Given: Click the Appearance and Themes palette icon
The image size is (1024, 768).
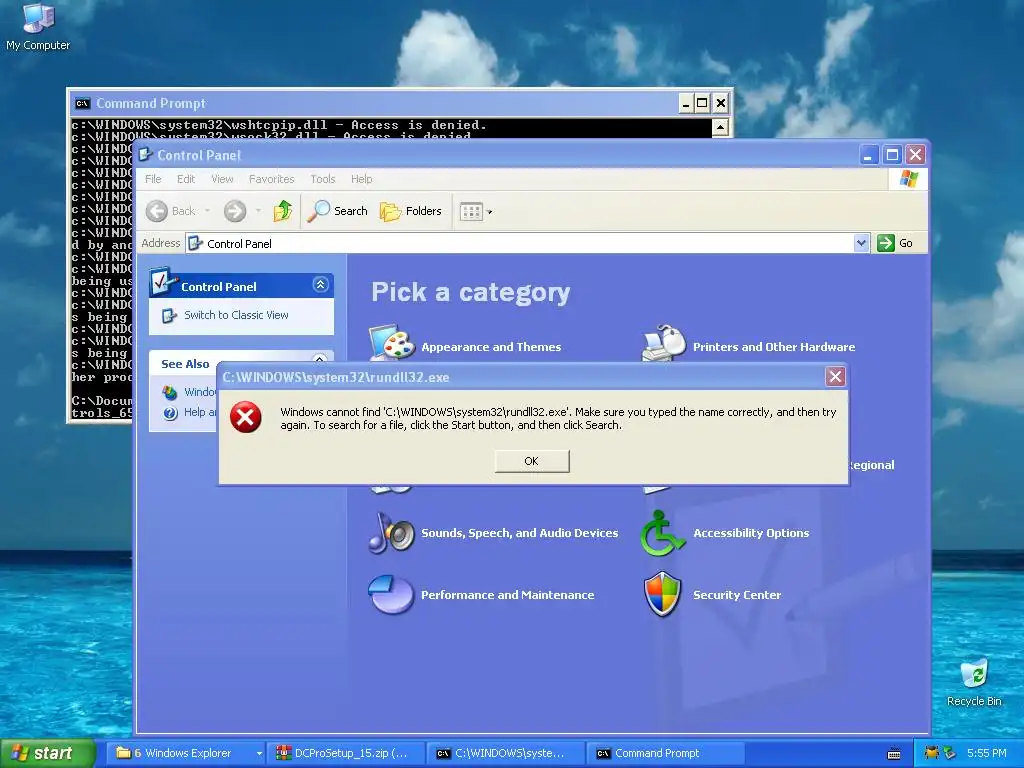Looking at the screenshot, I should [392, 342].
